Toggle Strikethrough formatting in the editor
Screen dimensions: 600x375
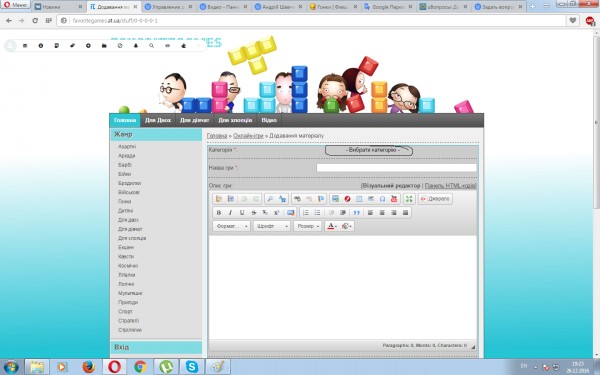click(x=253, y=212)
